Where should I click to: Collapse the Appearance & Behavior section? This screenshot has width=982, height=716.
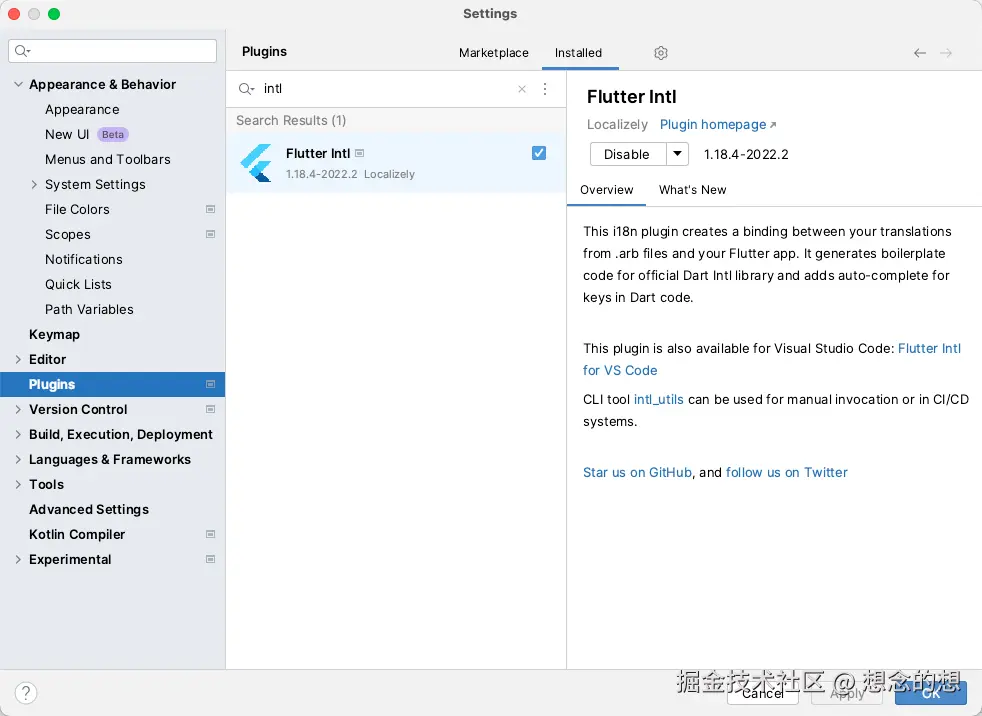[x=18, y=84]
